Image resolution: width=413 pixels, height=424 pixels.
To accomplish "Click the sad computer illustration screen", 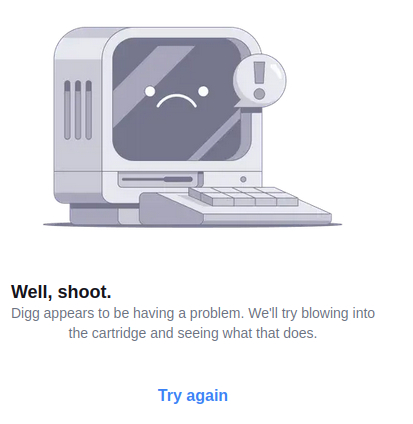I will tap(180, 99).
